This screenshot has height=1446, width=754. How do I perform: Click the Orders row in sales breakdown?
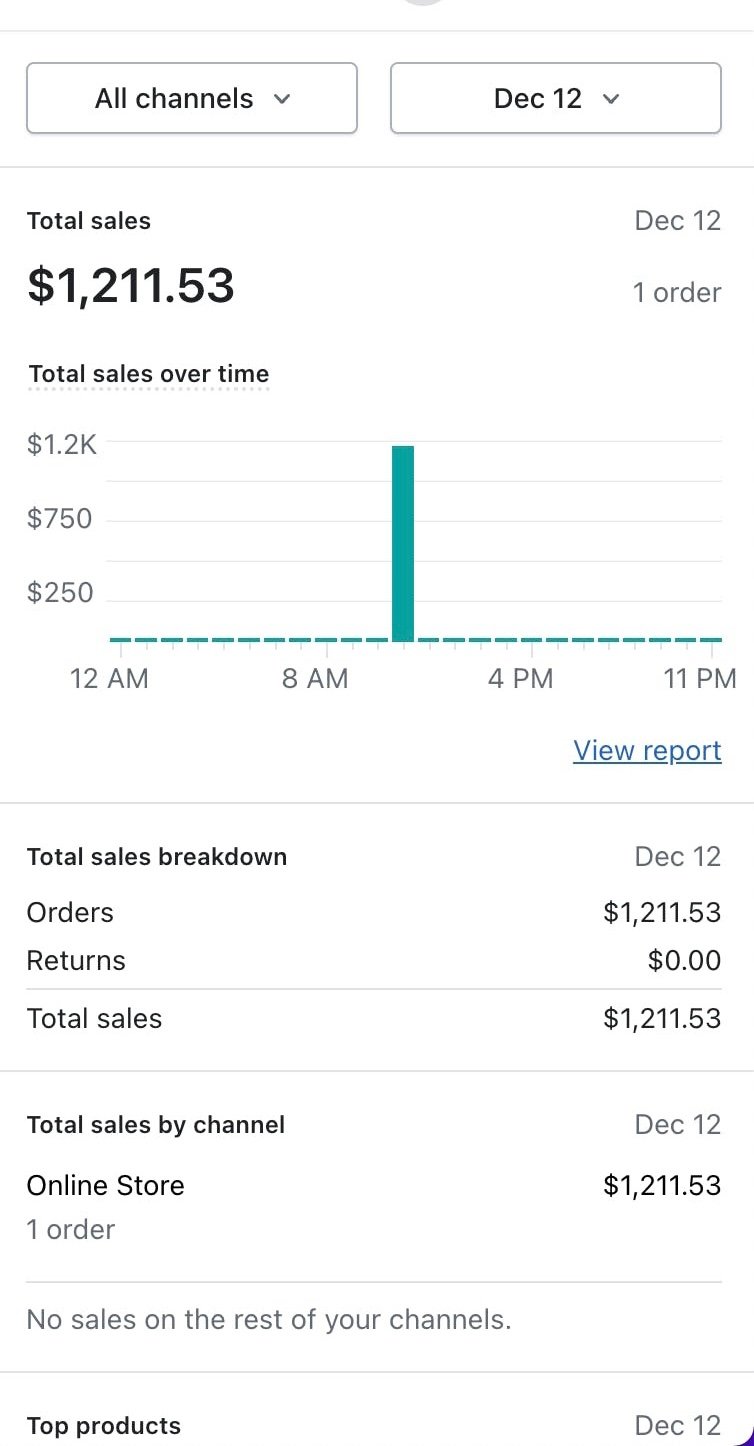[x=70, y=912]
